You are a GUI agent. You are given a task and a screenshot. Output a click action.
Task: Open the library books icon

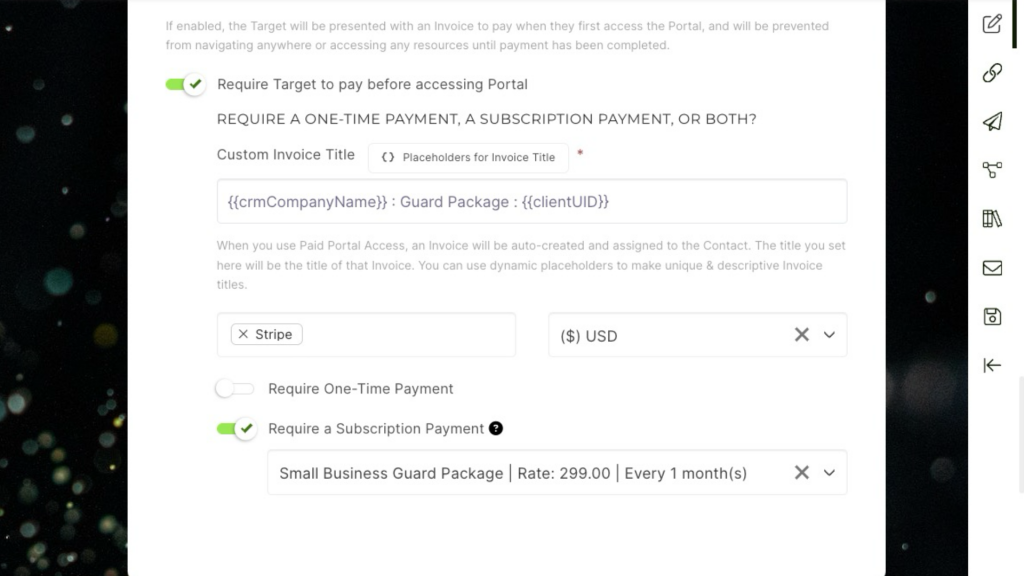pyautogui.click(x=992, y=219)
